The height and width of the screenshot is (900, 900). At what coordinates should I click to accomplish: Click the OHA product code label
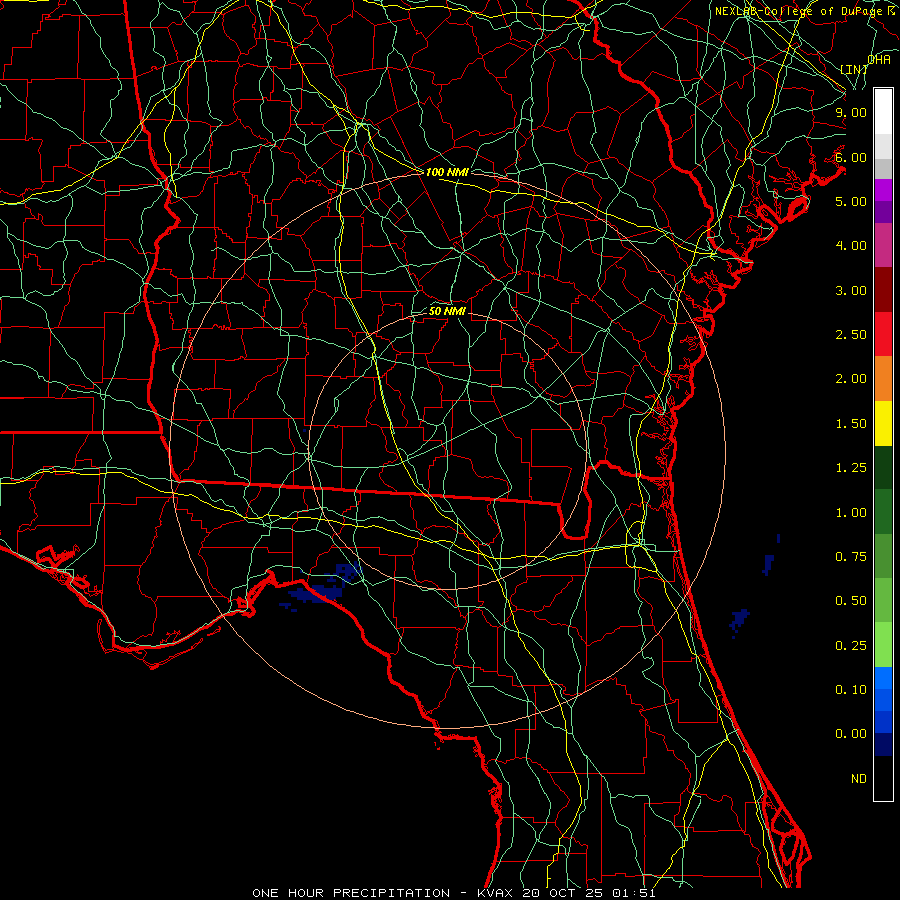pyautogui.click(x=879, y=60)
